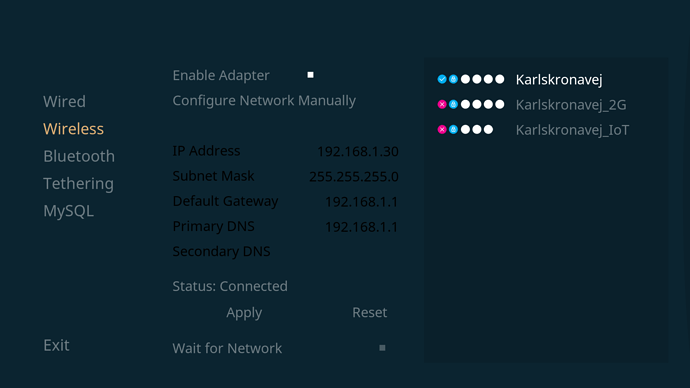690x388 pixels.
Task: Click the Apply button
Action: (x=244, y=312)
